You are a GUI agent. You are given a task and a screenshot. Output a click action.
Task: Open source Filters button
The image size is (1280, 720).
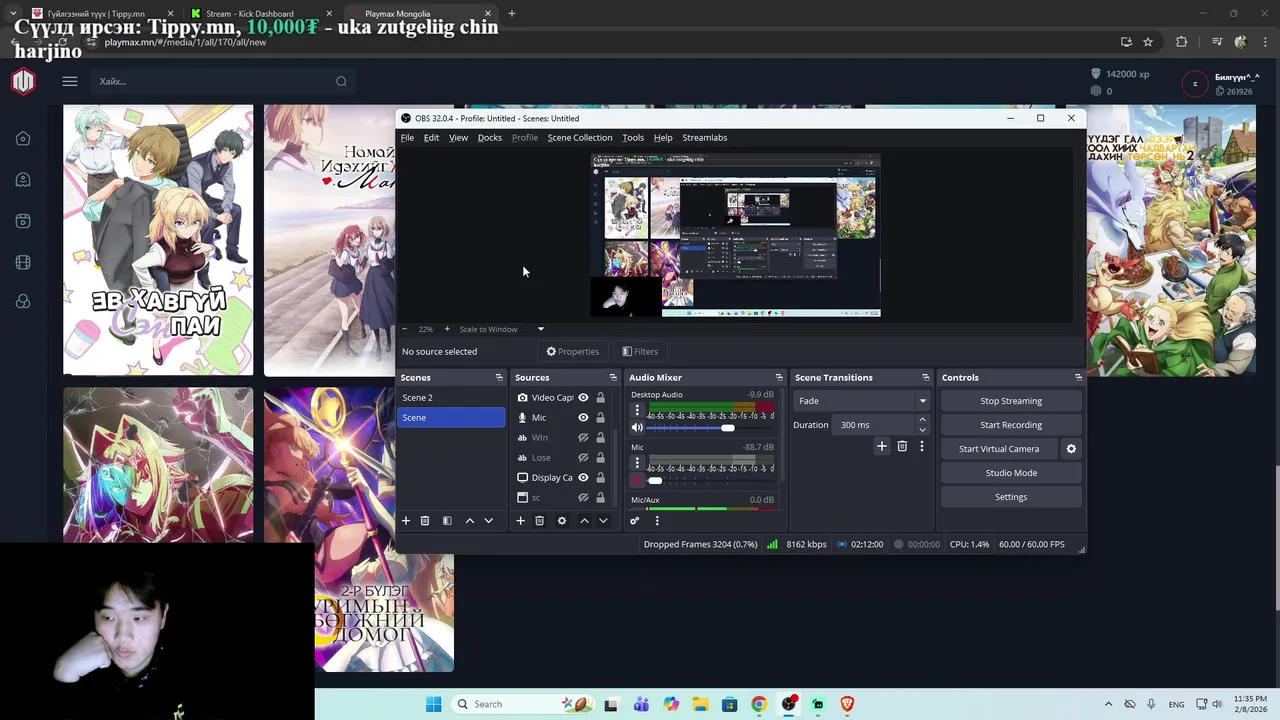[640, 352]
